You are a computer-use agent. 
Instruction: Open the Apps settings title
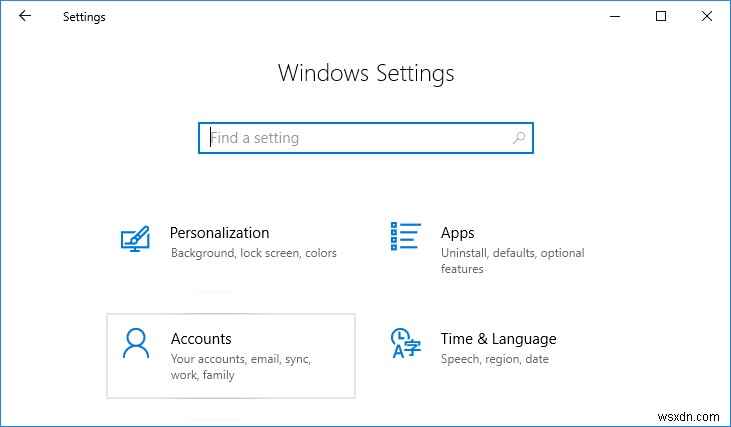point(457,233)
